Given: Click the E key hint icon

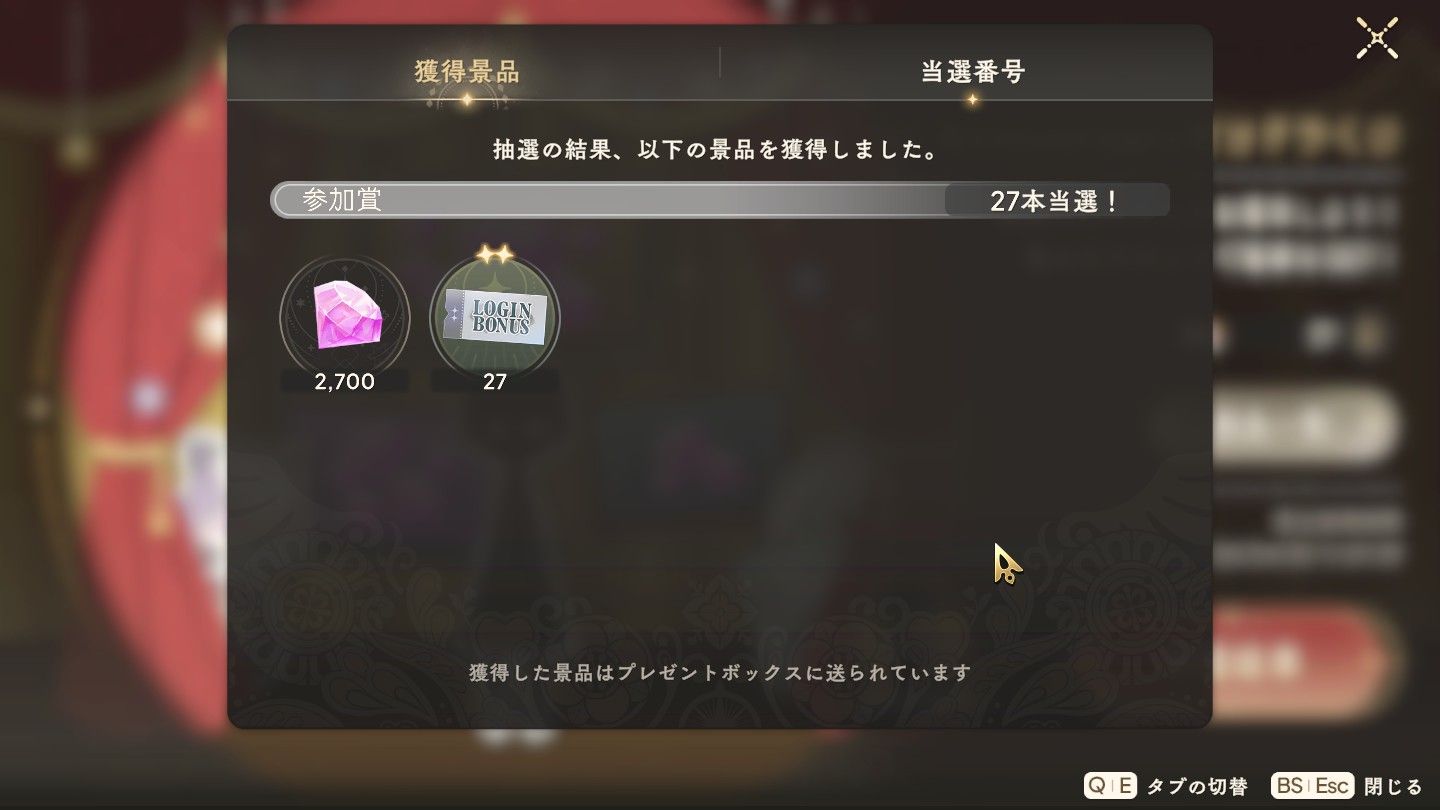Looking at the screenshot, I should tap(1124, 785).
